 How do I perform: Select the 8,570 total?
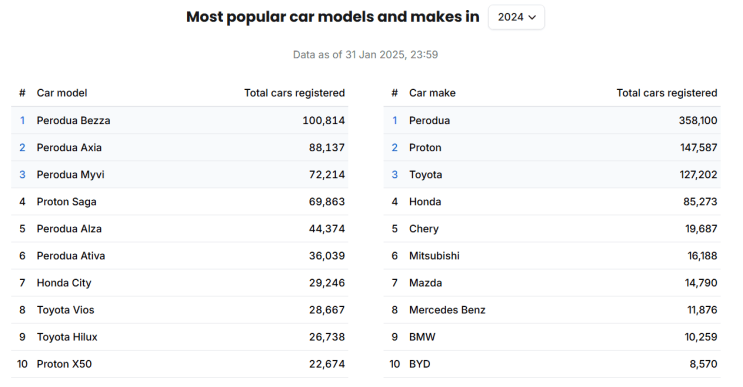[x=703, y=364]
